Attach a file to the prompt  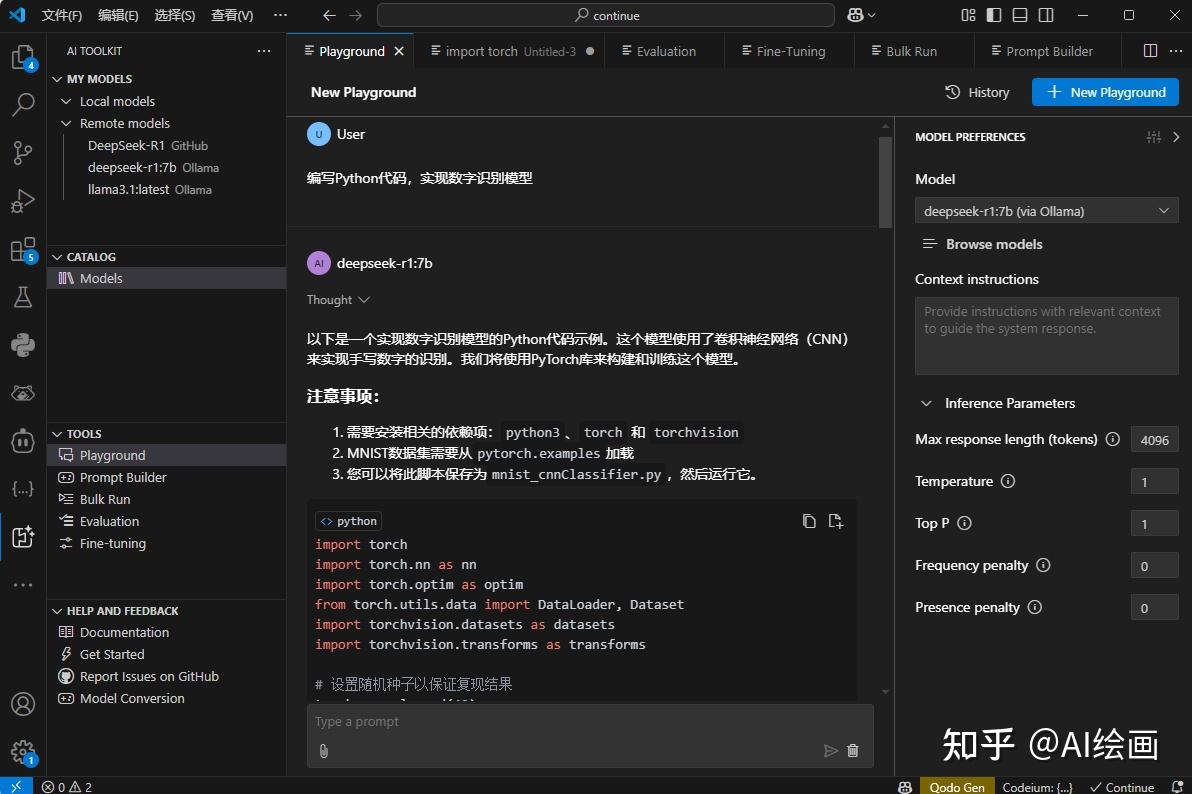323,751
